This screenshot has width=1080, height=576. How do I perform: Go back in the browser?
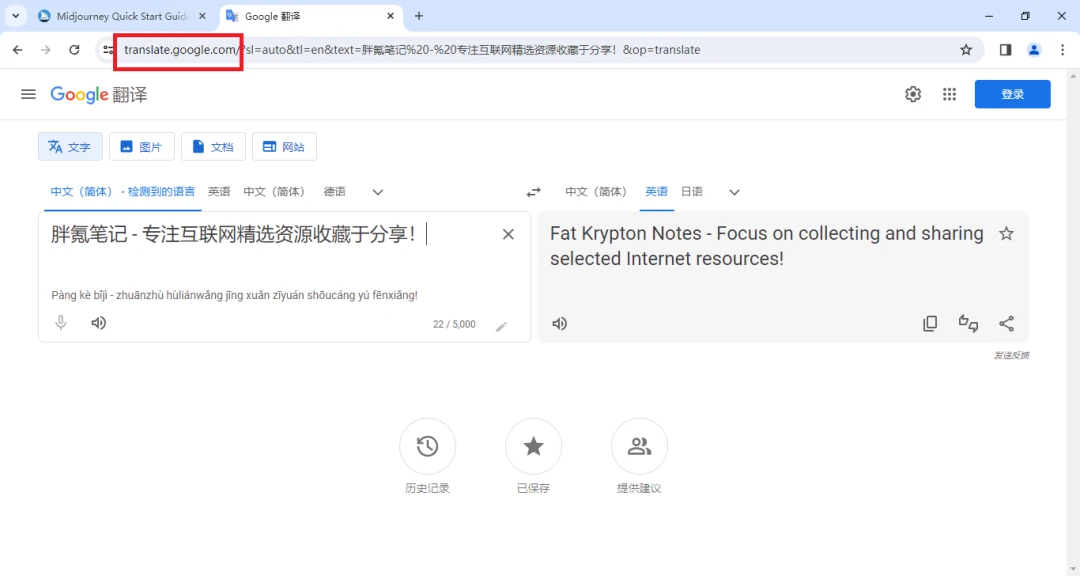[x=18, y=50]
